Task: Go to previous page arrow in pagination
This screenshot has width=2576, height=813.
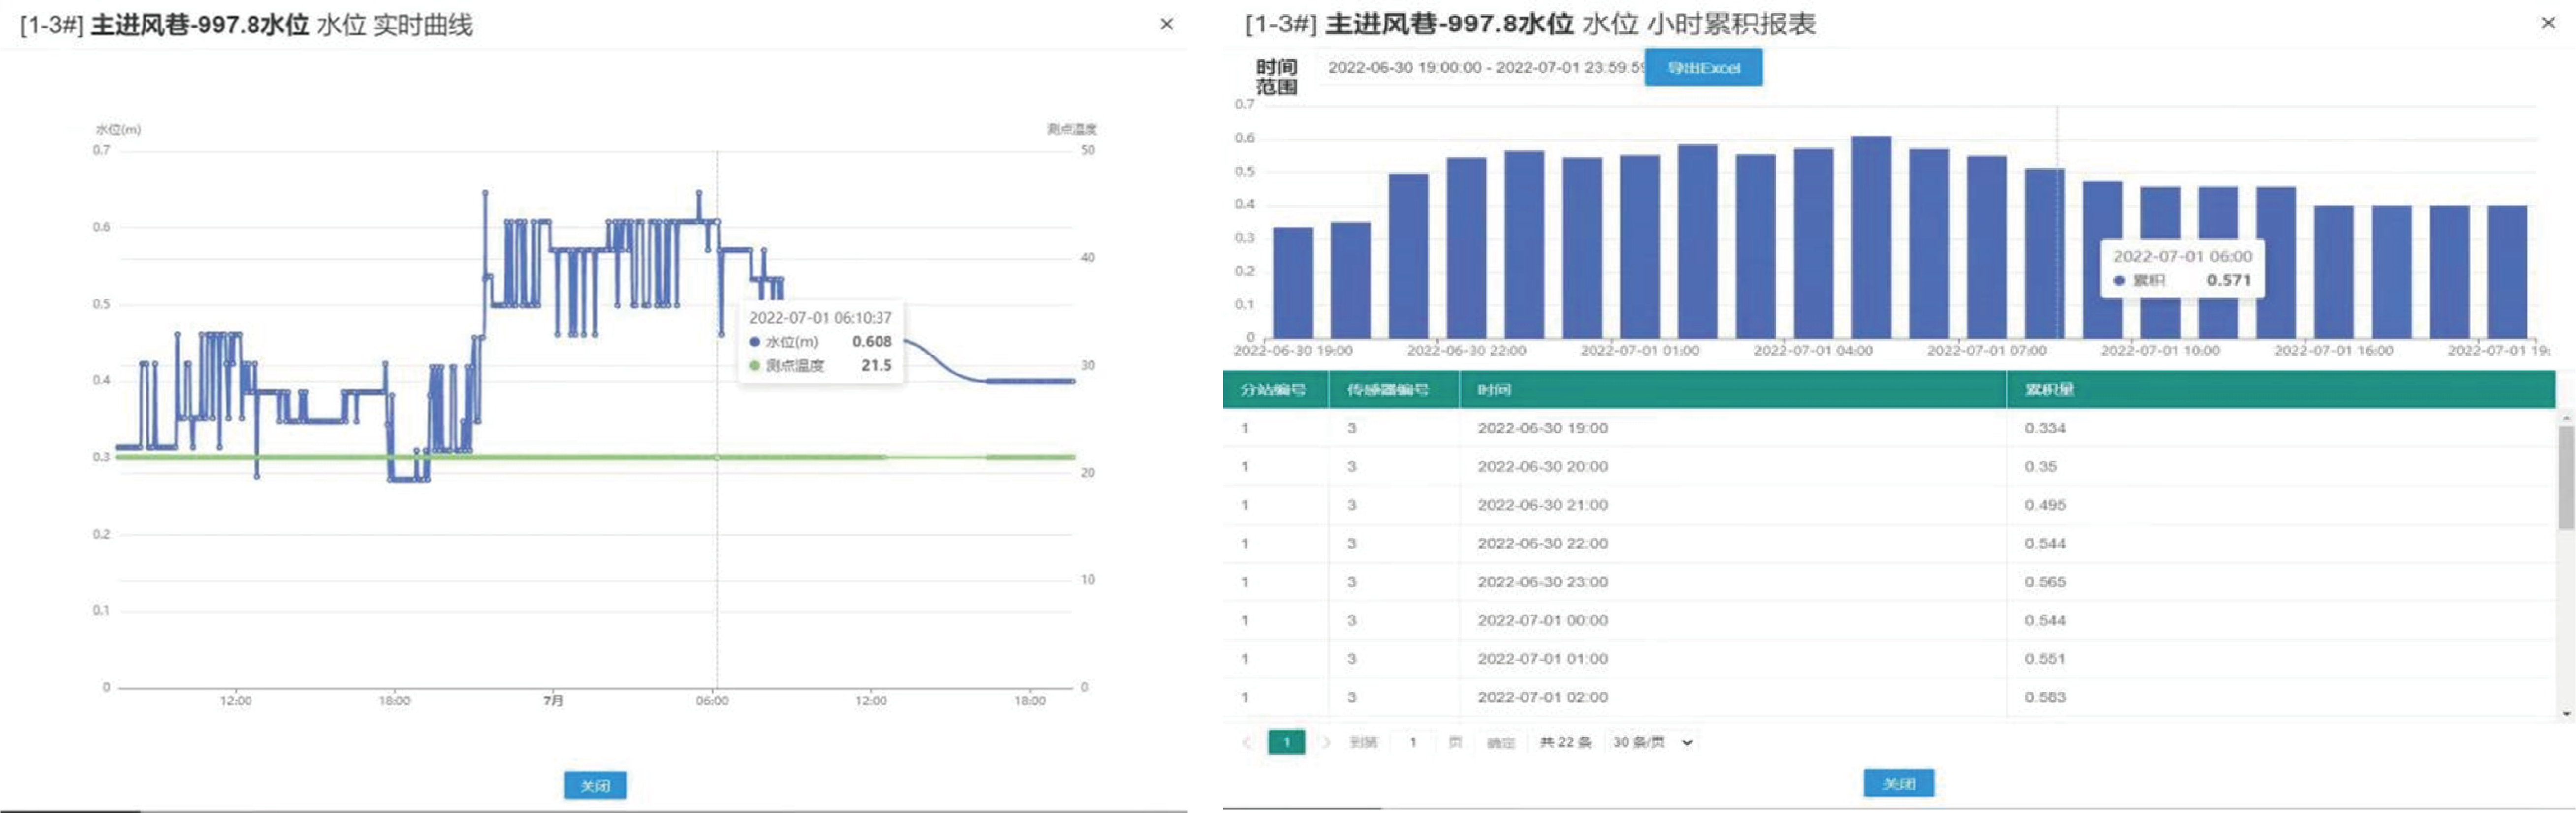Action: 1247,742
